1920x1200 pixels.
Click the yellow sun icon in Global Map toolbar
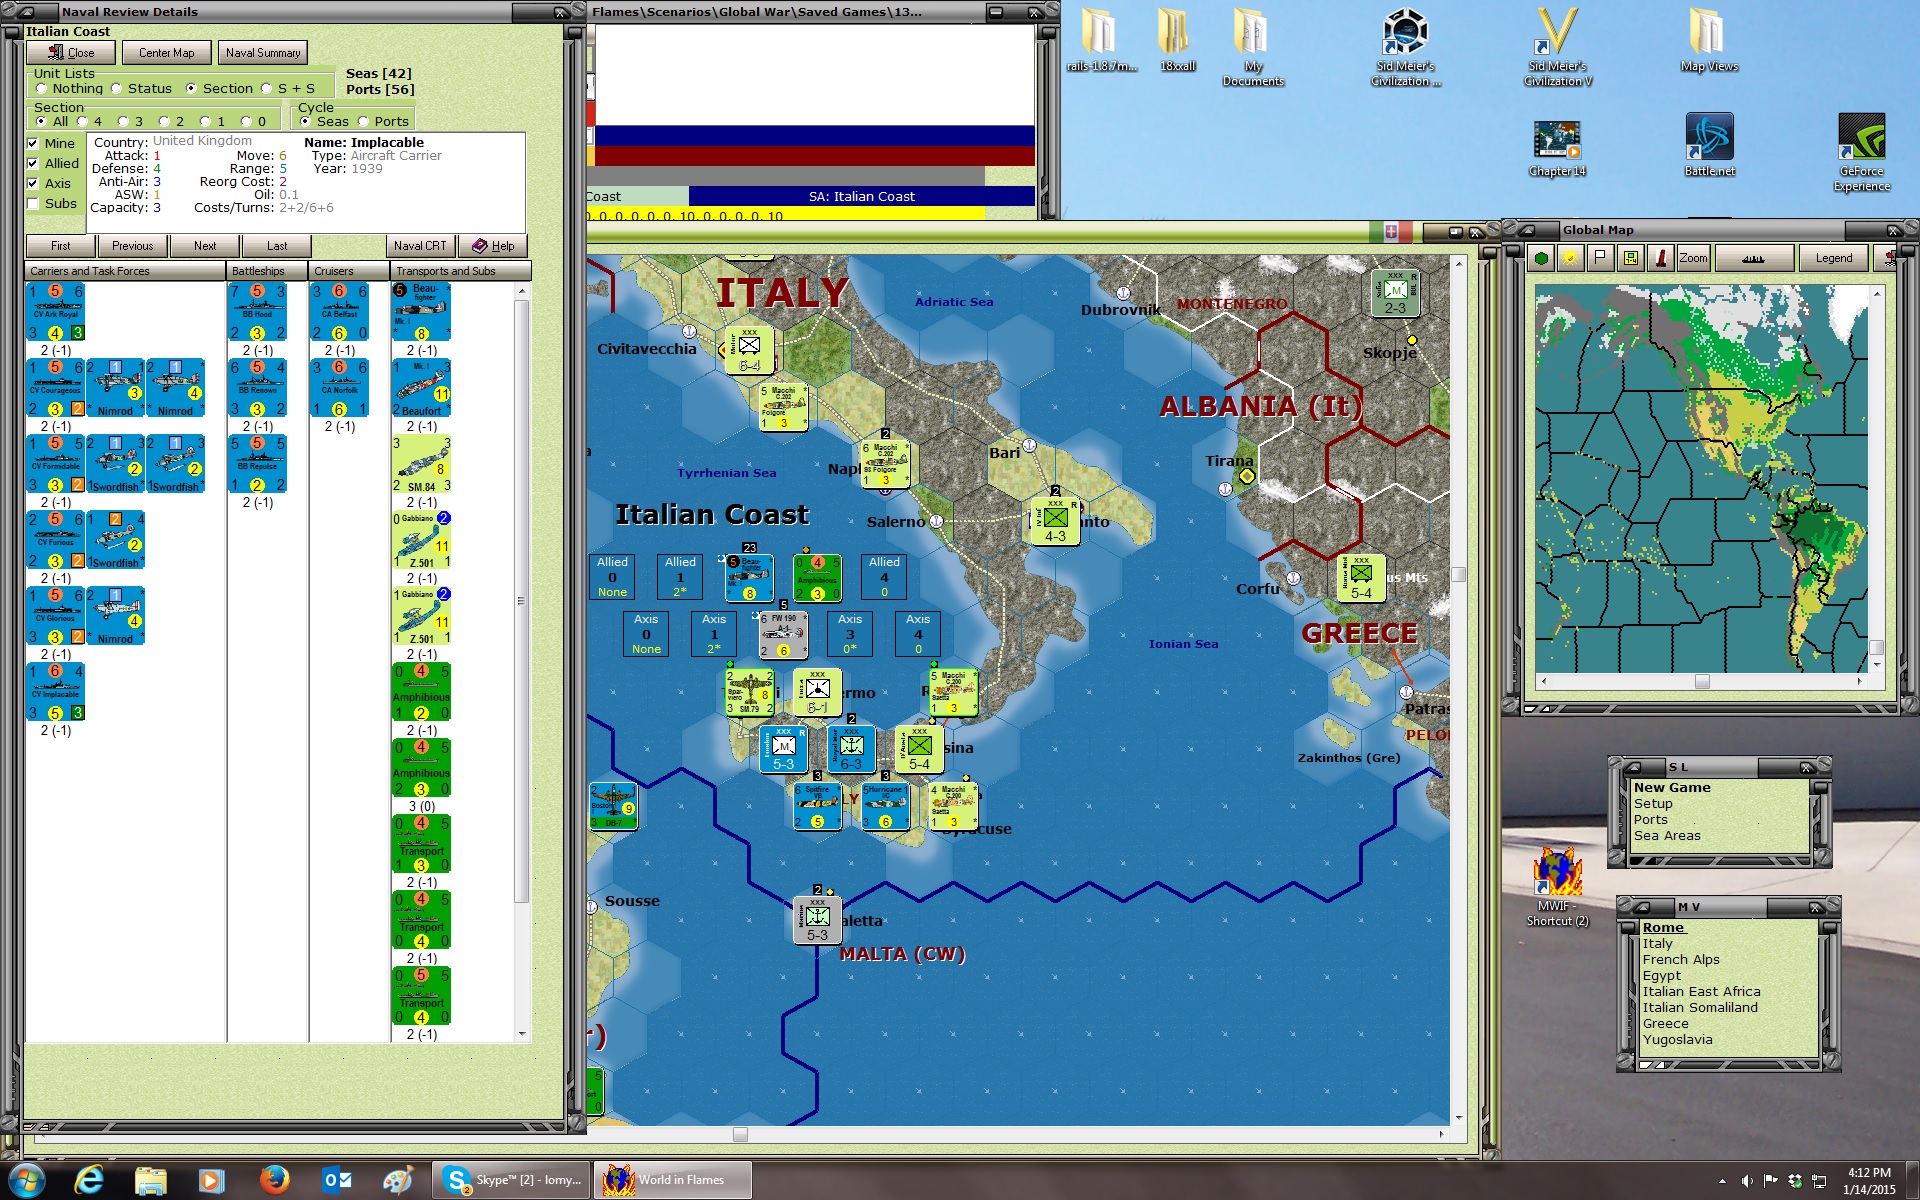(x=1570, y=258)
